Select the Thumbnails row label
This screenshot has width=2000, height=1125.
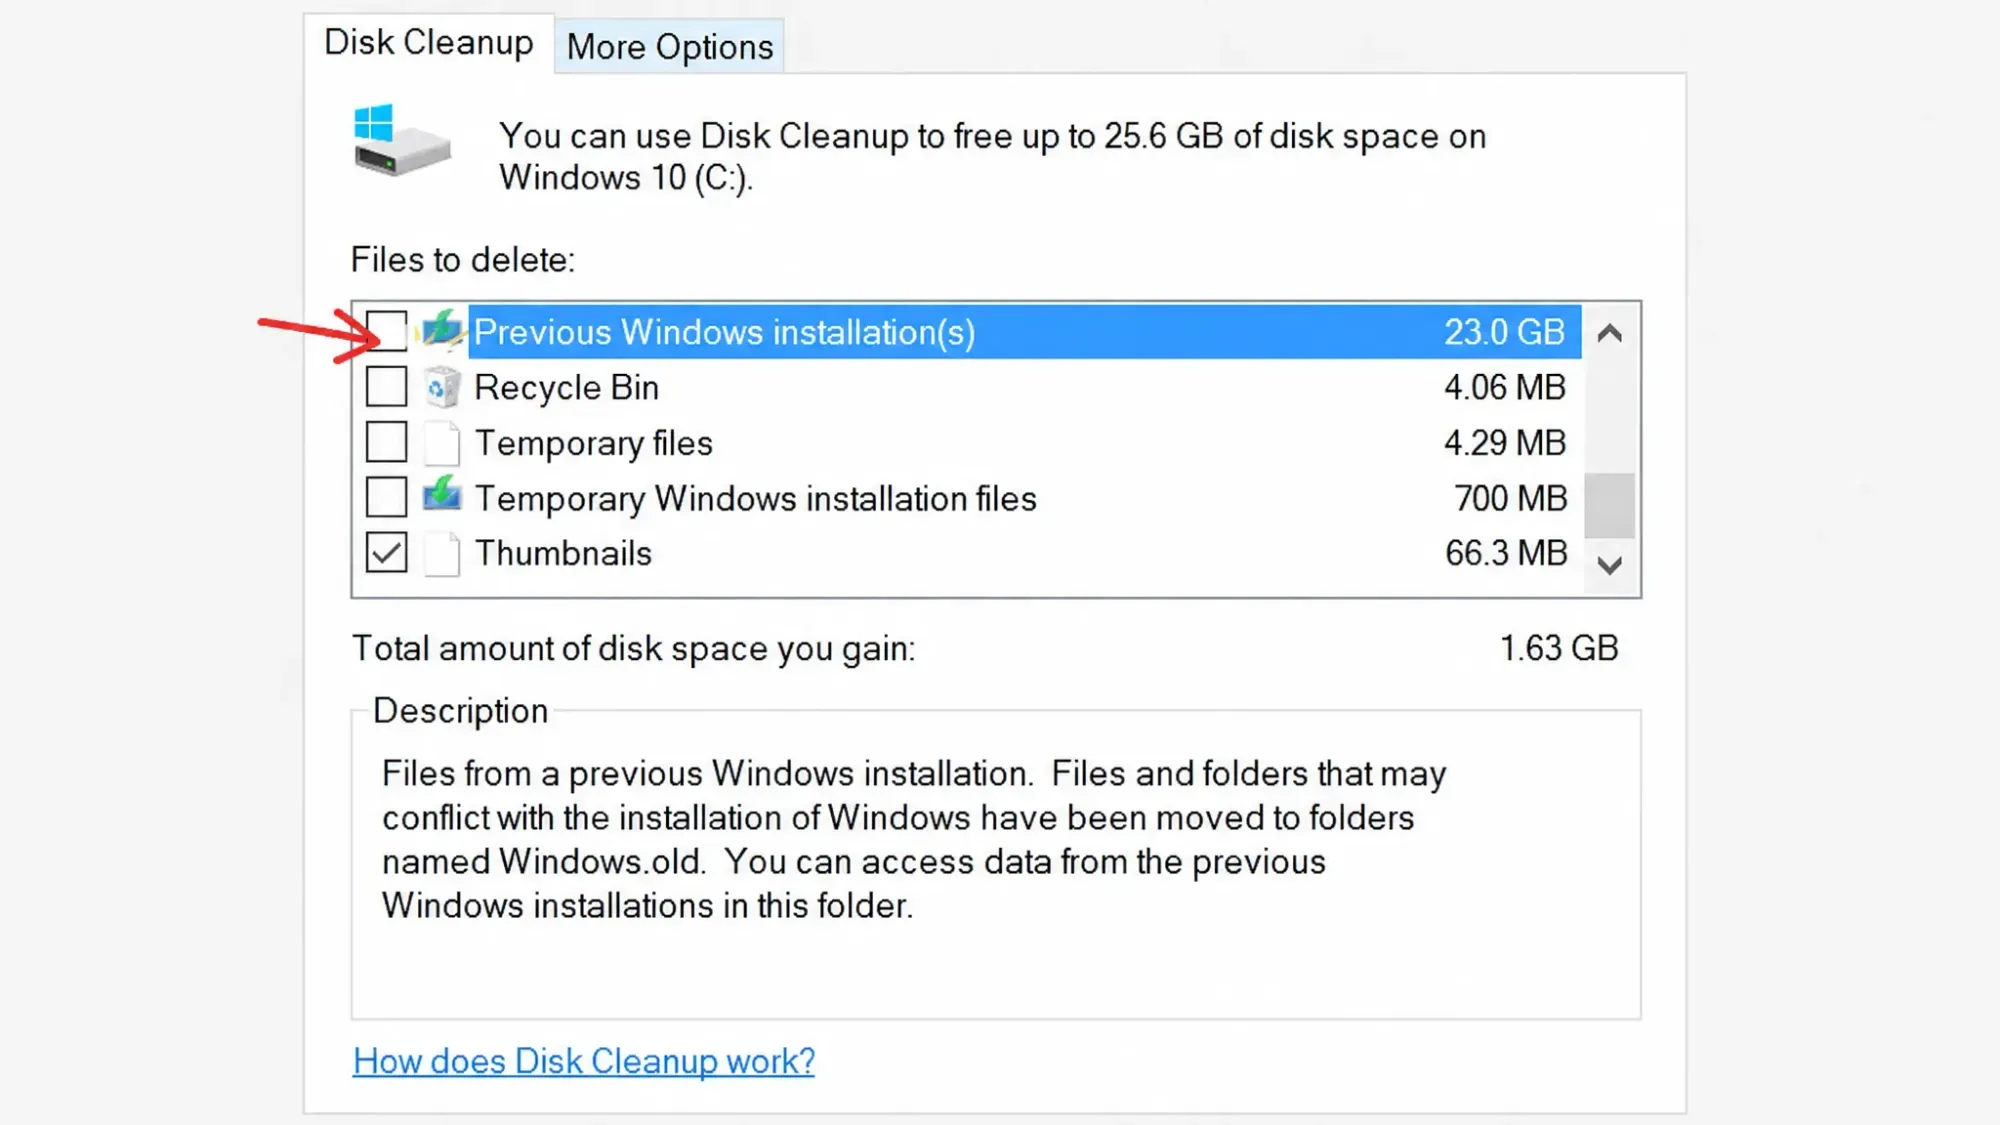coord(563,553)
